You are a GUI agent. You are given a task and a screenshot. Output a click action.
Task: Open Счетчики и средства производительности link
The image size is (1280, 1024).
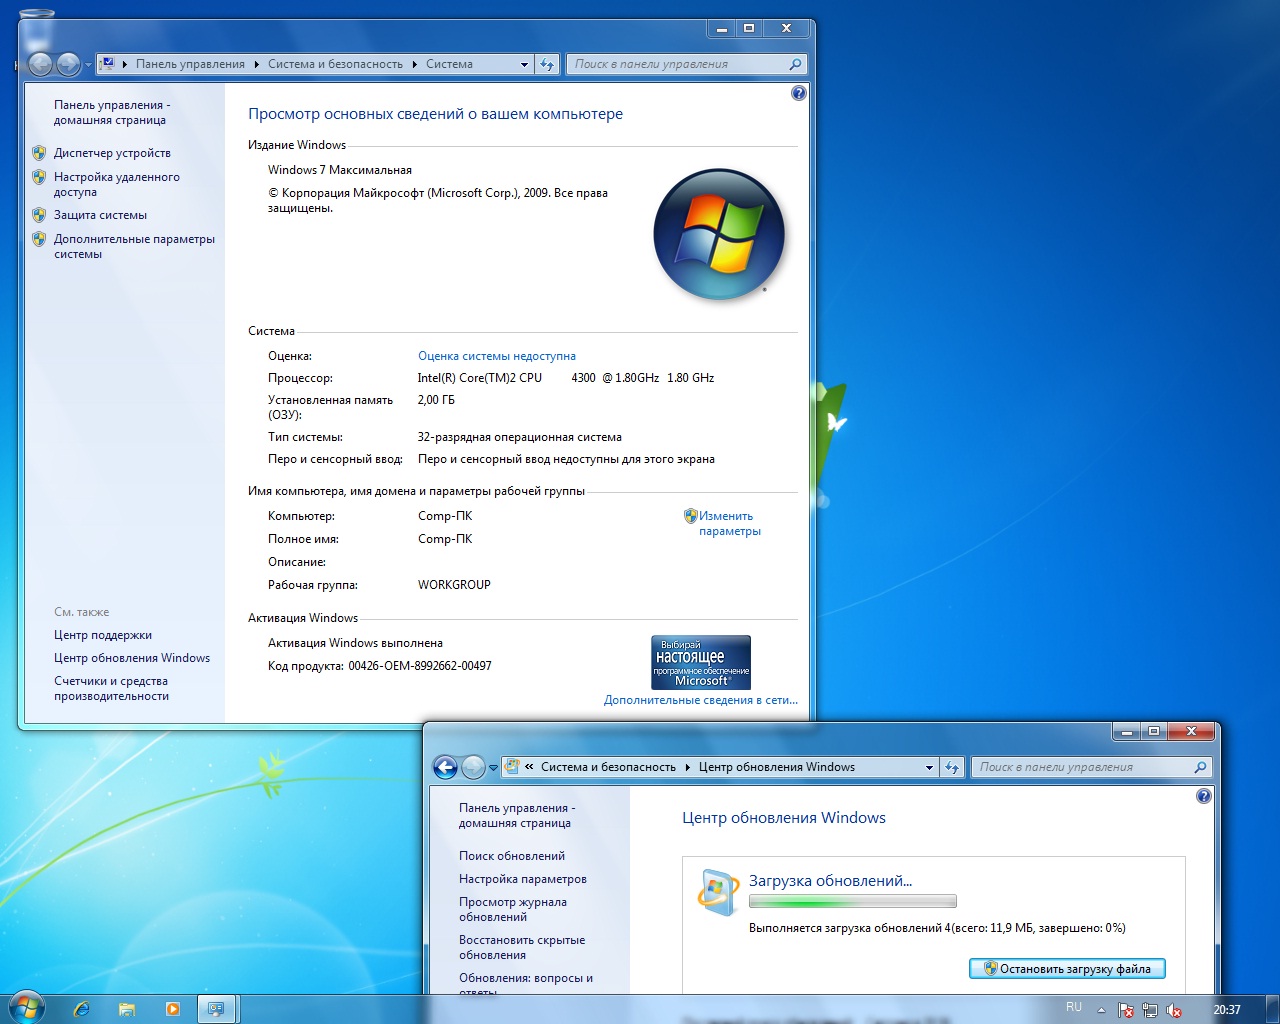coord(111,688)
